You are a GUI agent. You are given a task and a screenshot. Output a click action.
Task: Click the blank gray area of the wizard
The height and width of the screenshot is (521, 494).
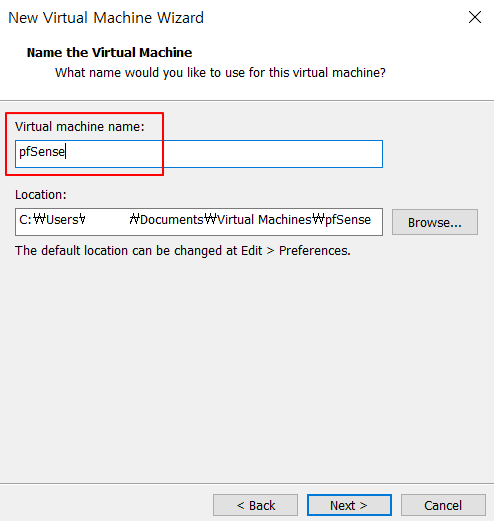click(x=247, y=367)
